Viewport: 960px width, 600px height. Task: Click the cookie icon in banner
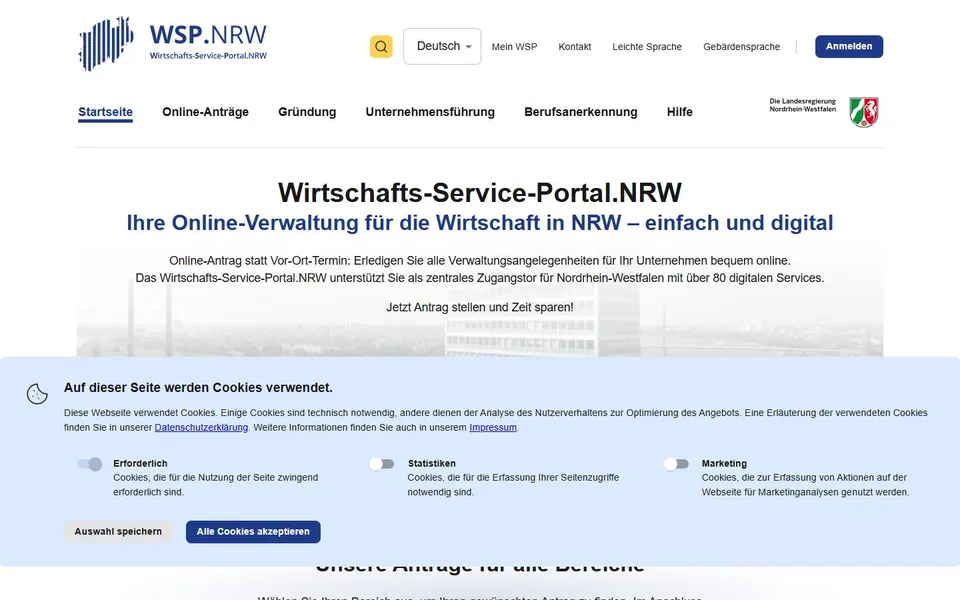click(37, 394)
